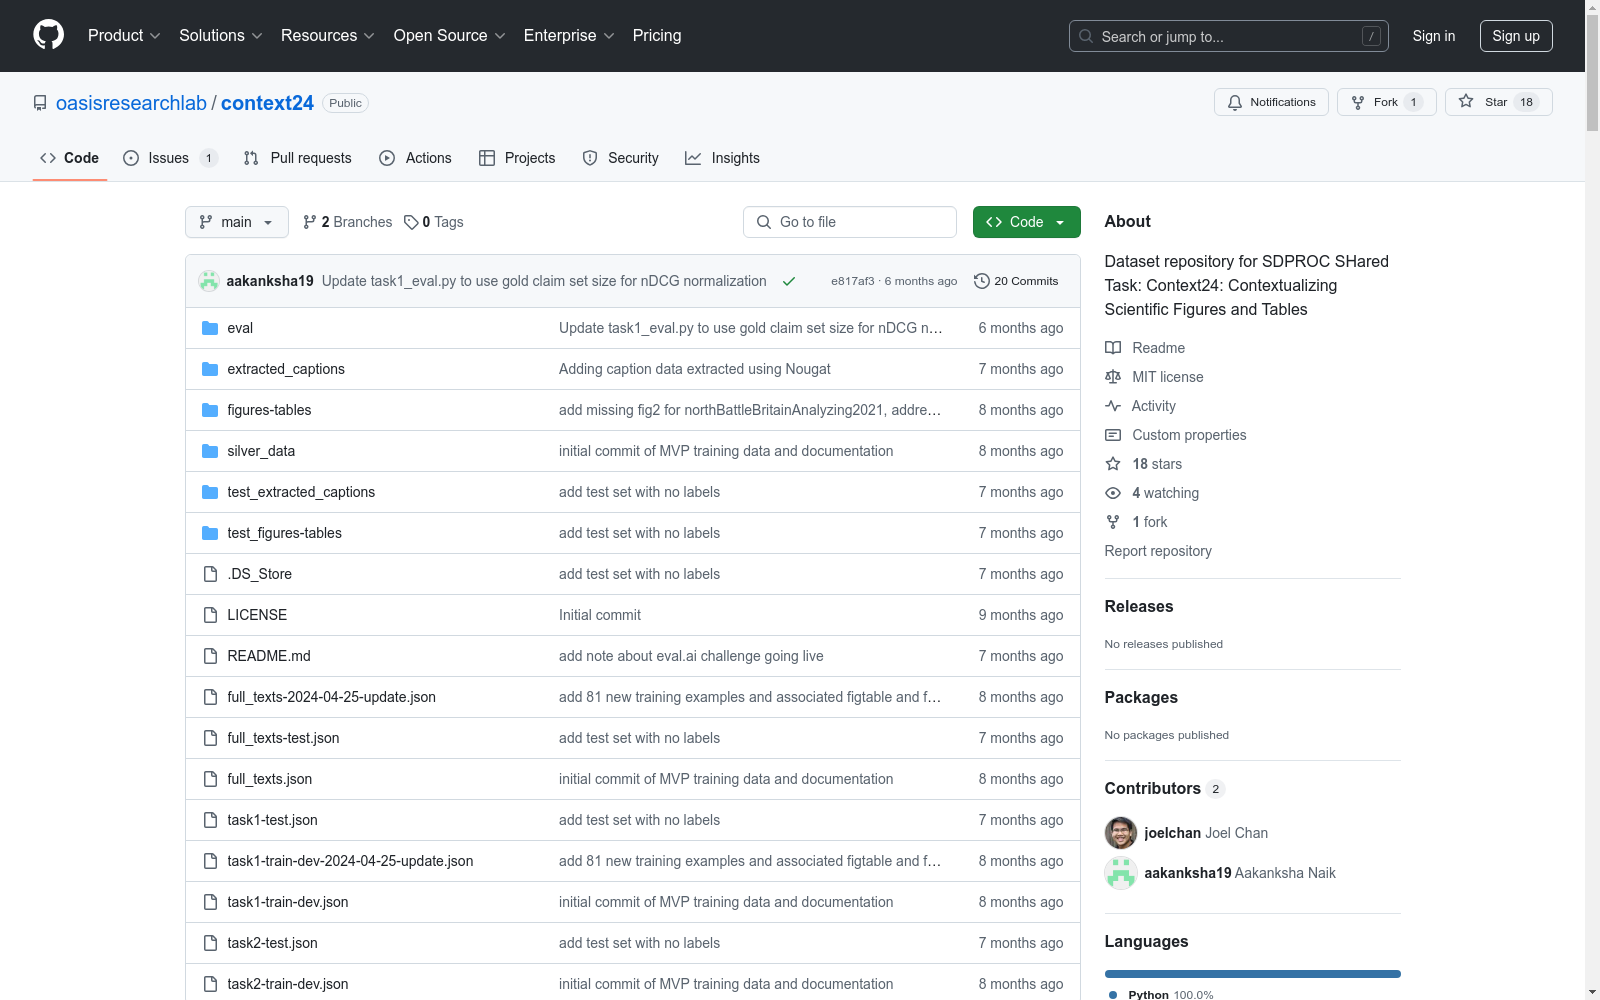Open the context24 repository link
This screenshot has height=1000, width=1600.
point(267,103)
